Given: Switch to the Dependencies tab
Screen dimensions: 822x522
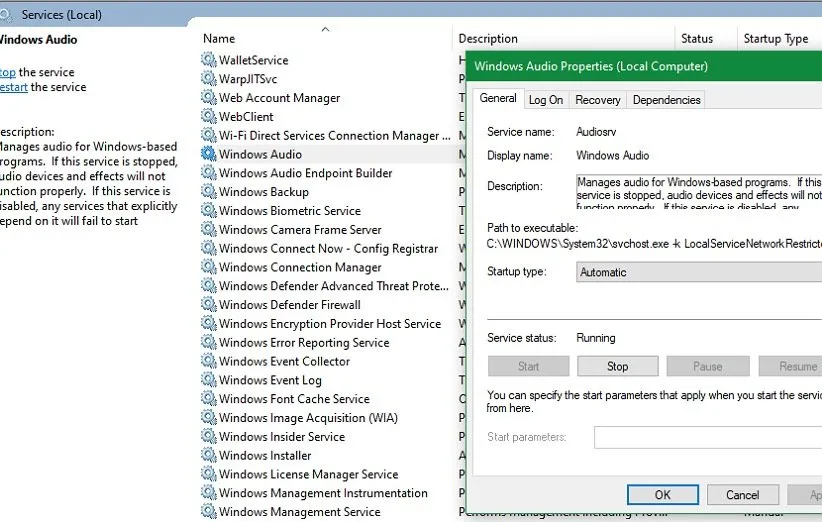Looking at the screenshot, I should pyautogui.click(x=666, y=100).
